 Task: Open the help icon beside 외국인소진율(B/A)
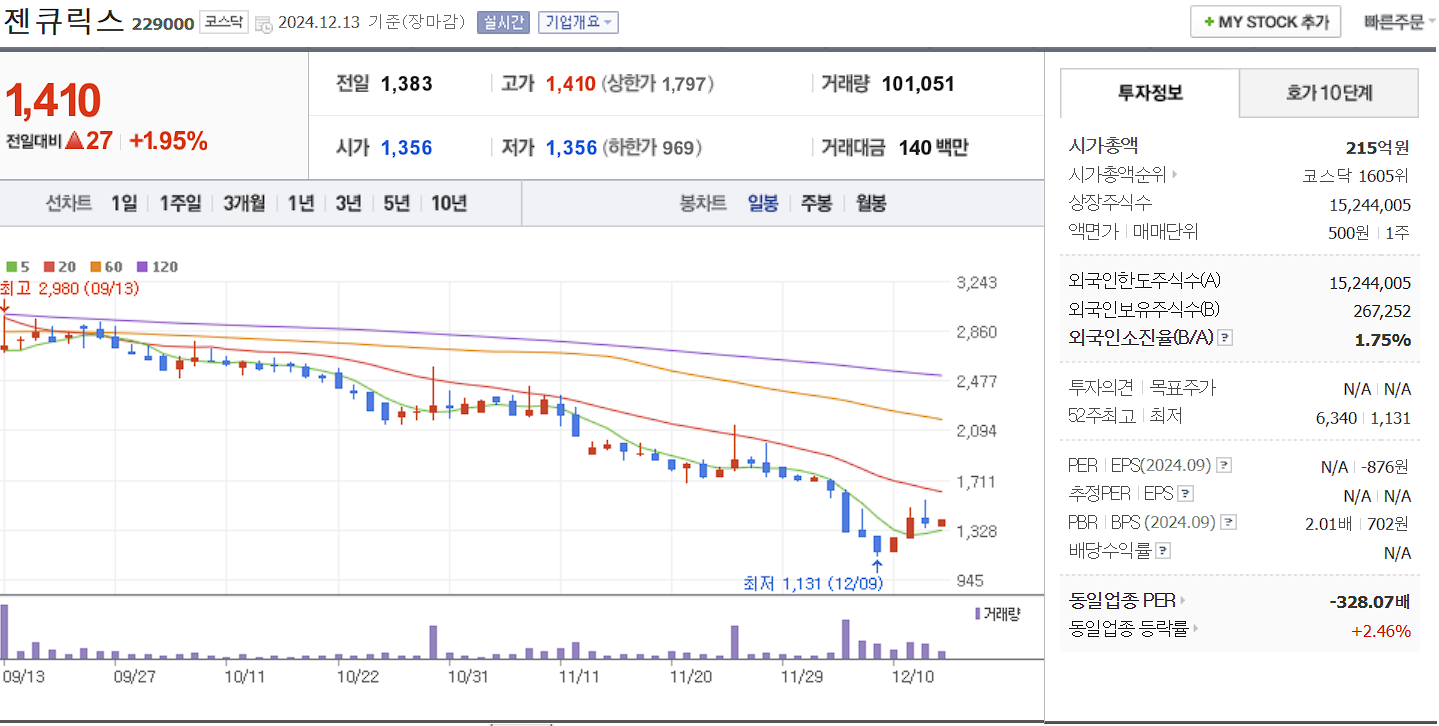tap(1224, 340)
